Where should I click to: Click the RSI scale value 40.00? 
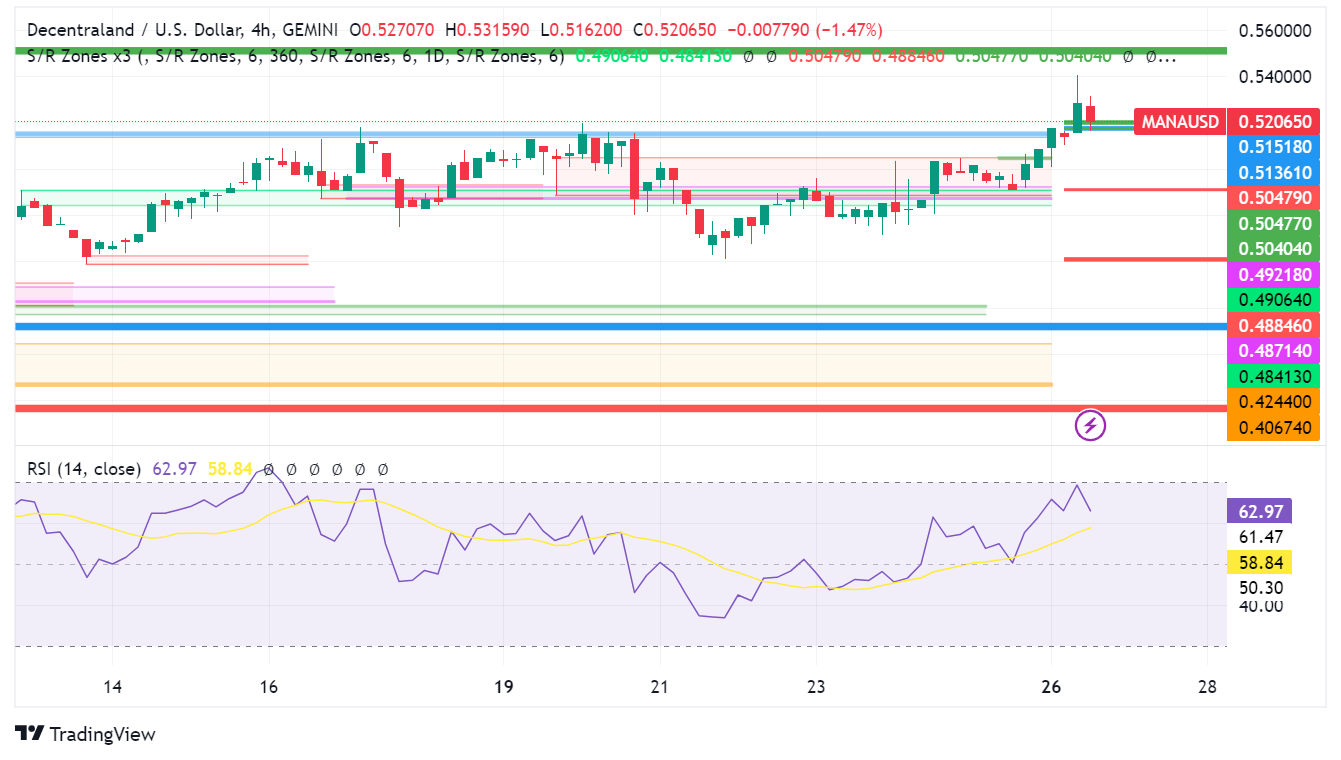point(1260,605)
